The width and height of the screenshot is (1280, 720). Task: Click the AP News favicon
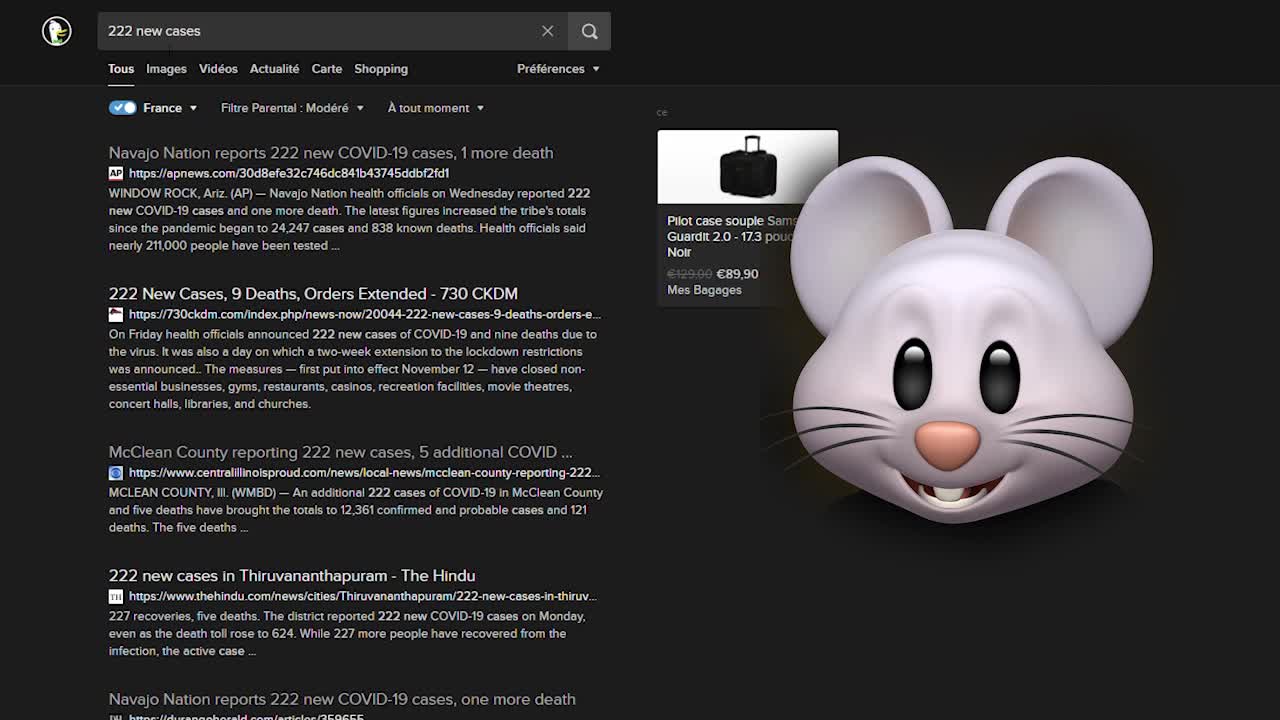coord(116,173)
